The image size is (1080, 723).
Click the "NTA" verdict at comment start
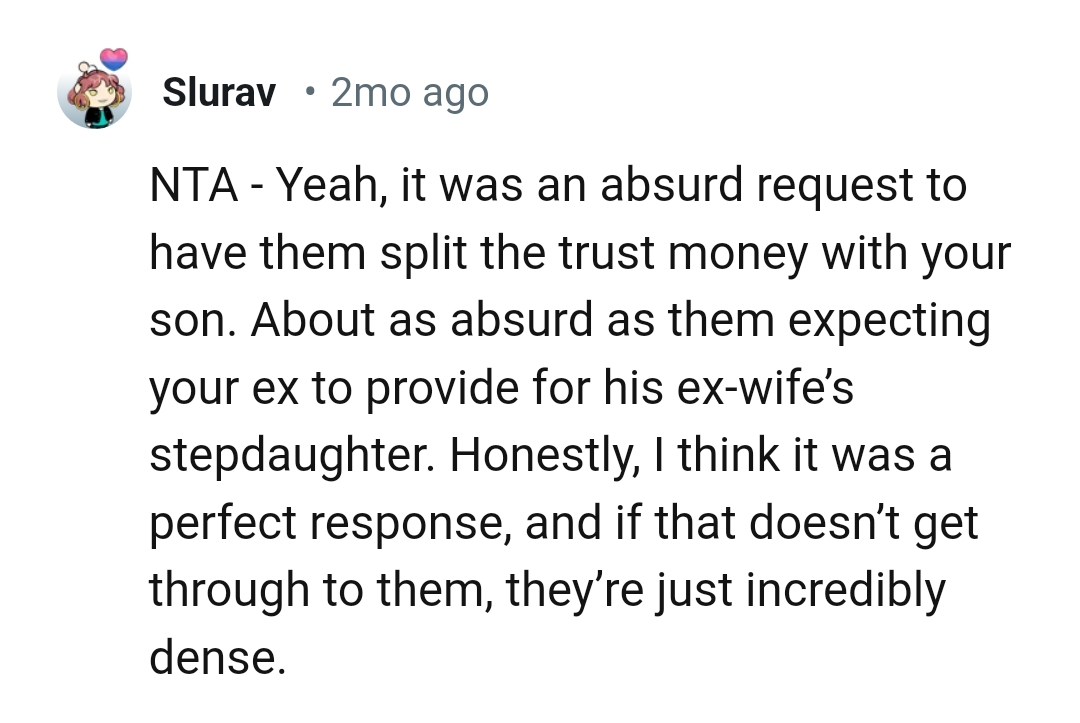(194, 186)
